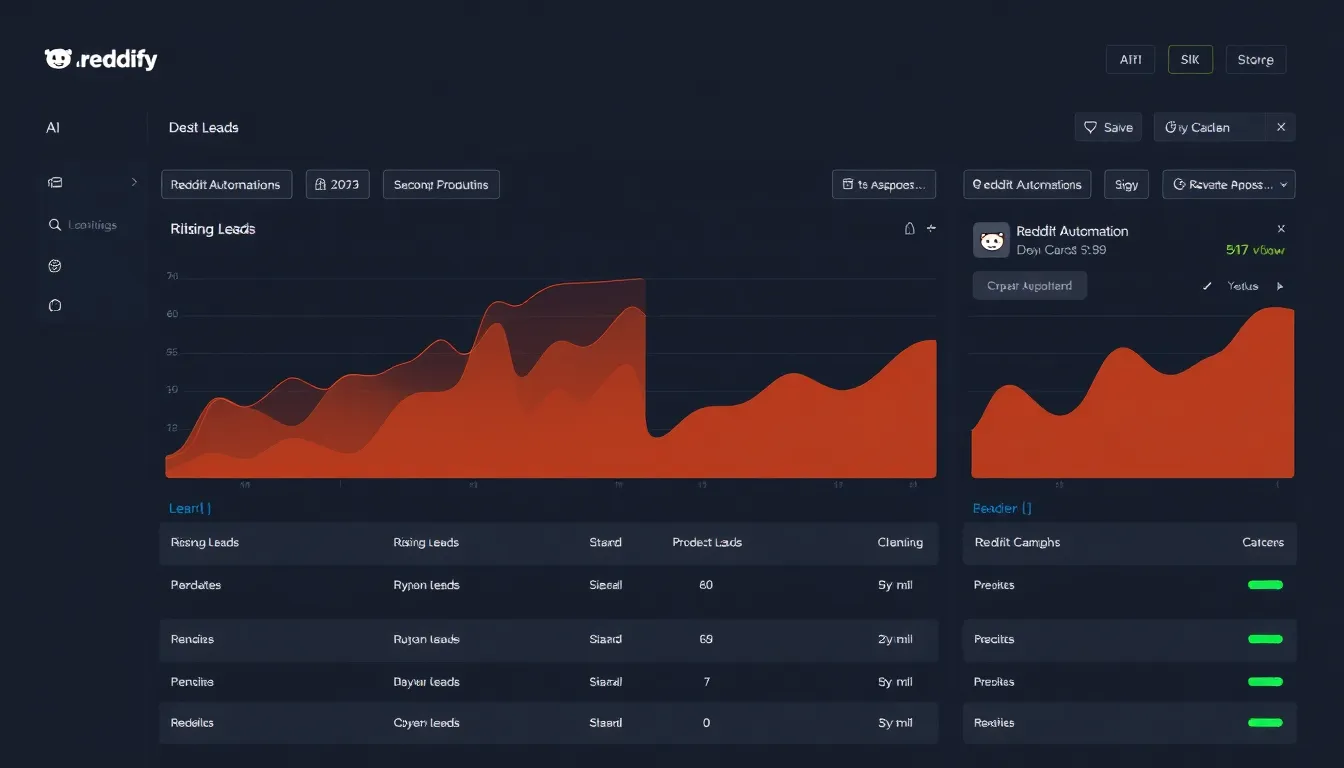Image resolution: width=1344 pixels, height=768 pixels.
Task: Click the Dest Leads heading input area
Action: click(x=204, y=127)
